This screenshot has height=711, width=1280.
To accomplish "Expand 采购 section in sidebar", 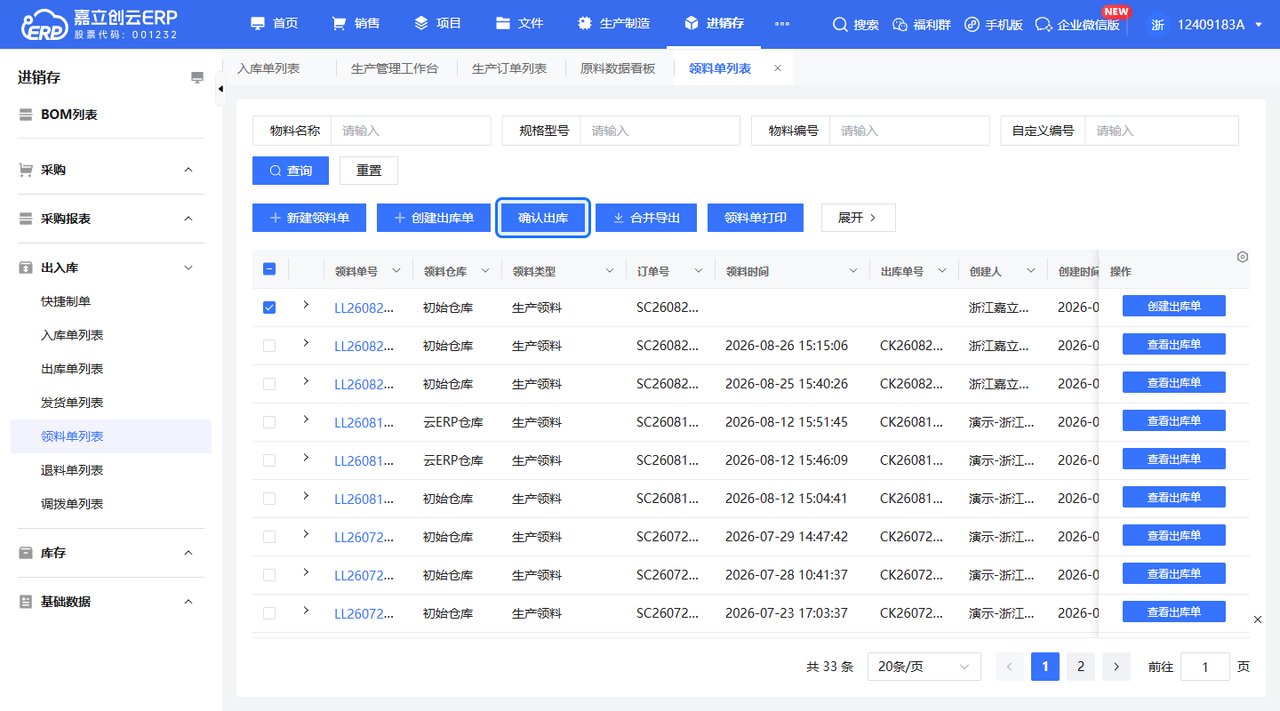I will pos(188,170).
